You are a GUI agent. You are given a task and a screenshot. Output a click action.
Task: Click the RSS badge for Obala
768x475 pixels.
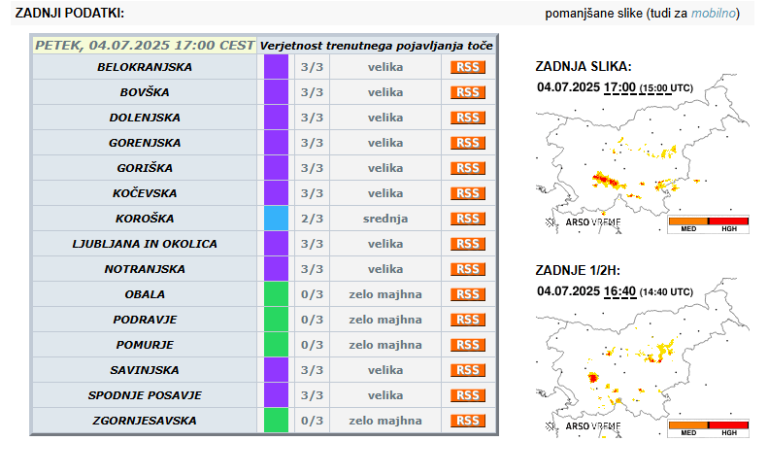click(468, 294)
